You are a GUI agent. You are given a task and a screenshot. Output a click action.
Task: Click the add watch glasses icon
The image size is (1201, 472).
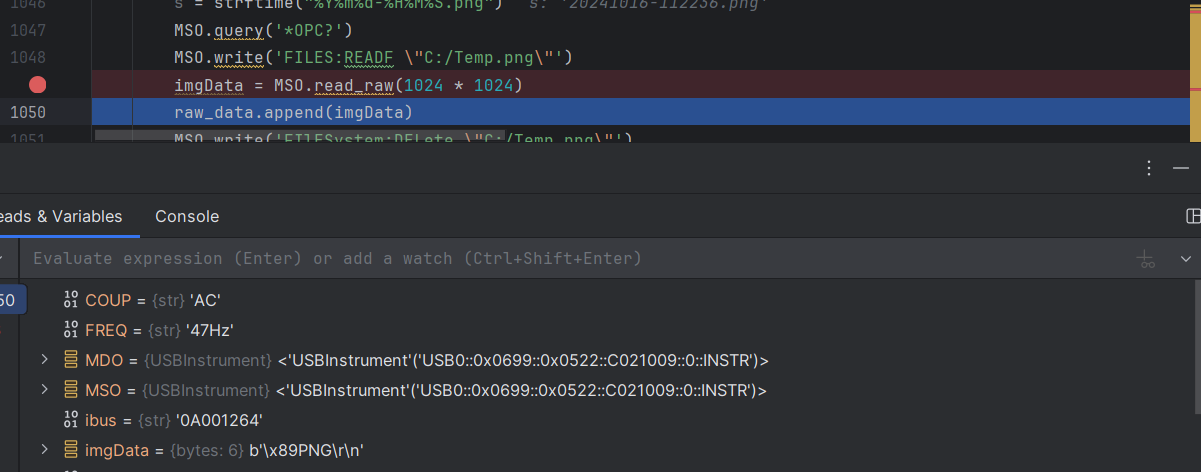(1147, 259)
